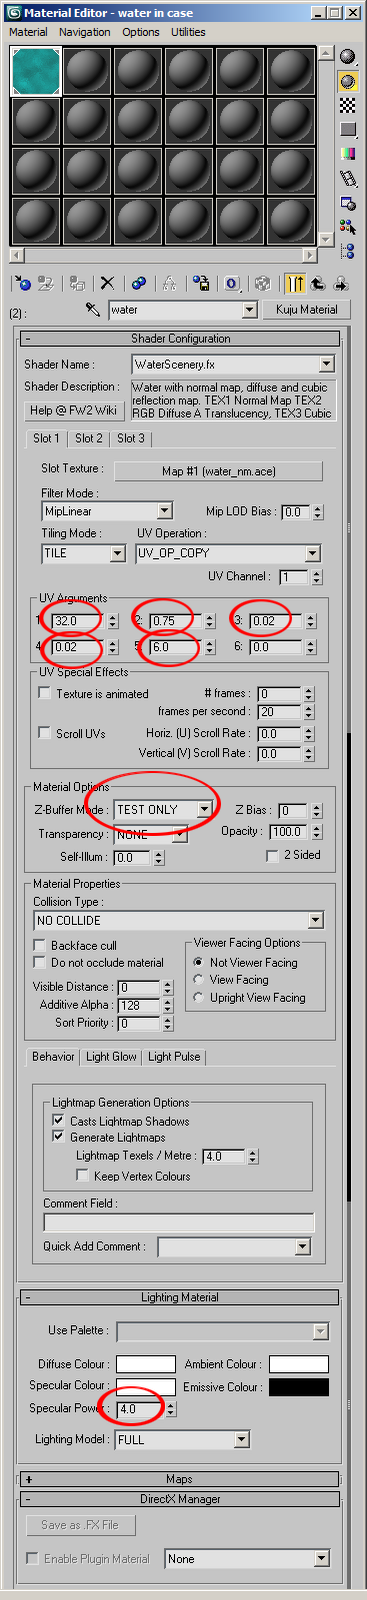Toggle the Backface cull checkbox
This screenshot has width=367, height=1600.
point(40,945)
